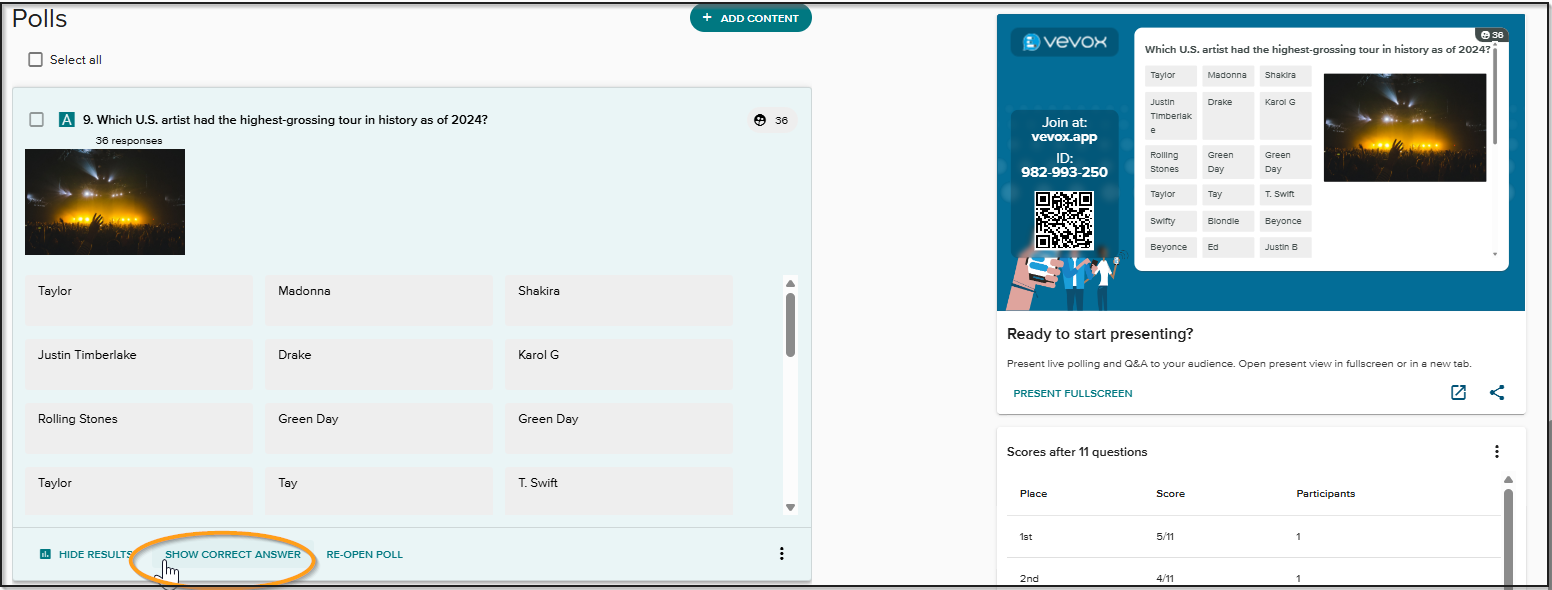Select the 2nd place row
Screen dimensions: 1552x590
(x=1254, y=575)
